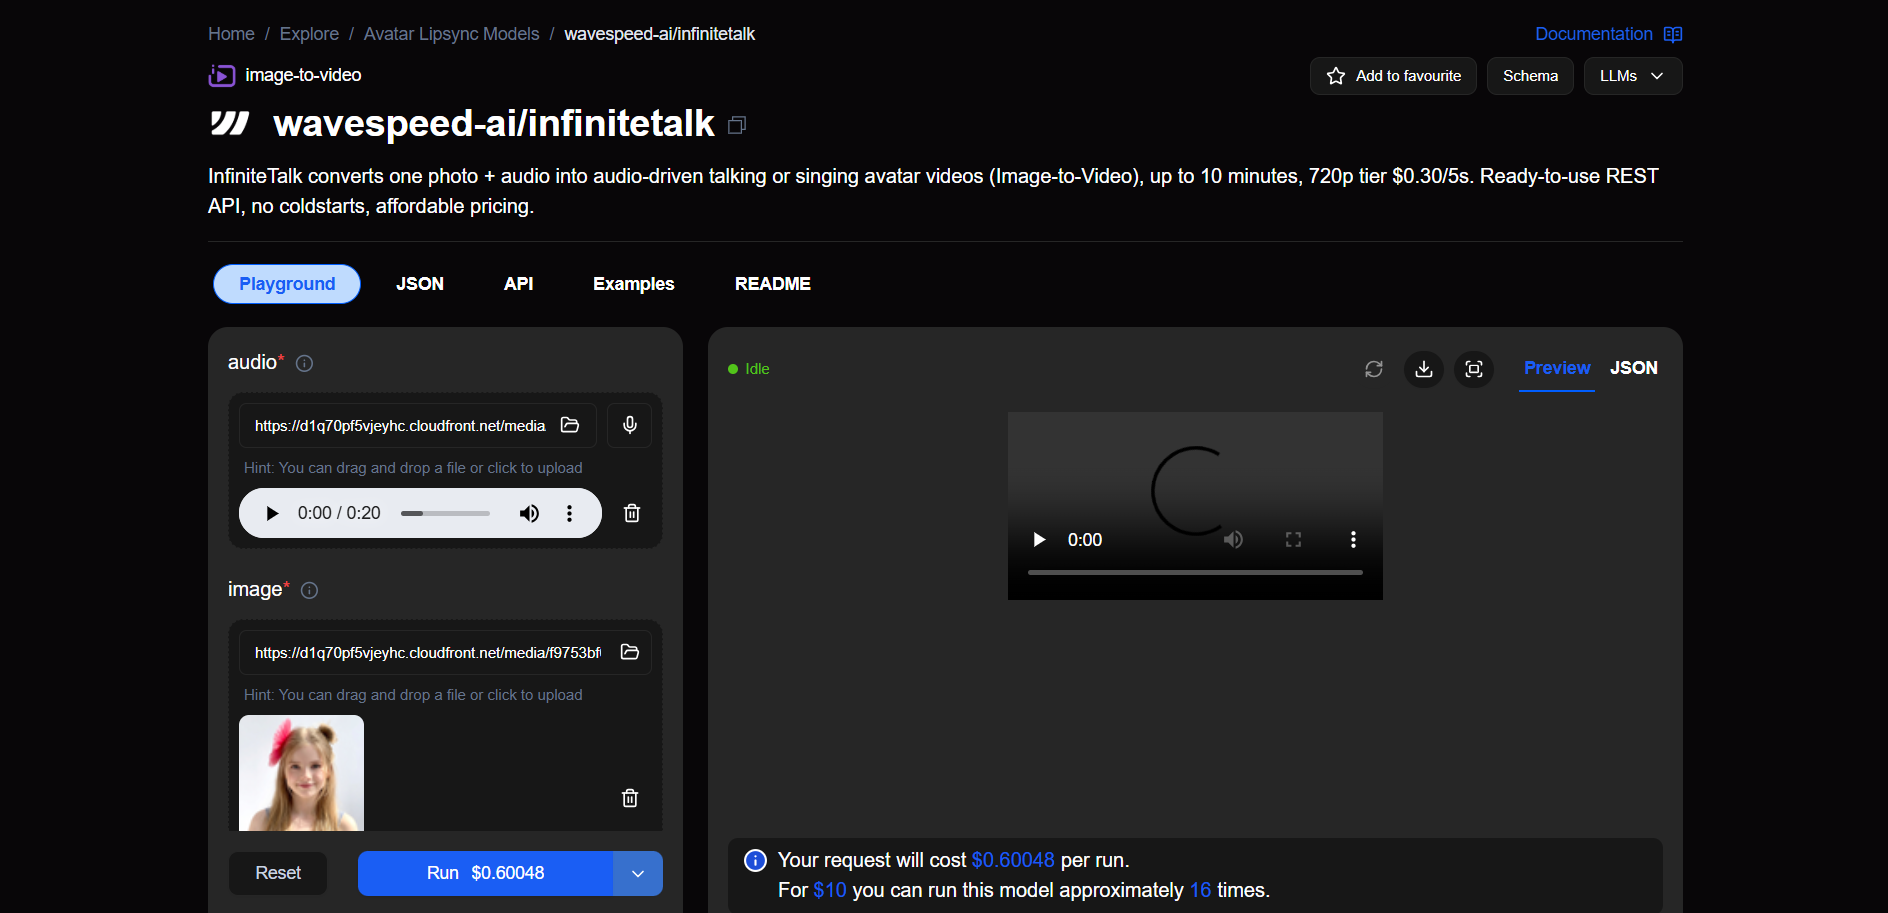Mute the audio player volume
1888x913 pixels.
[x=528, y=513]
